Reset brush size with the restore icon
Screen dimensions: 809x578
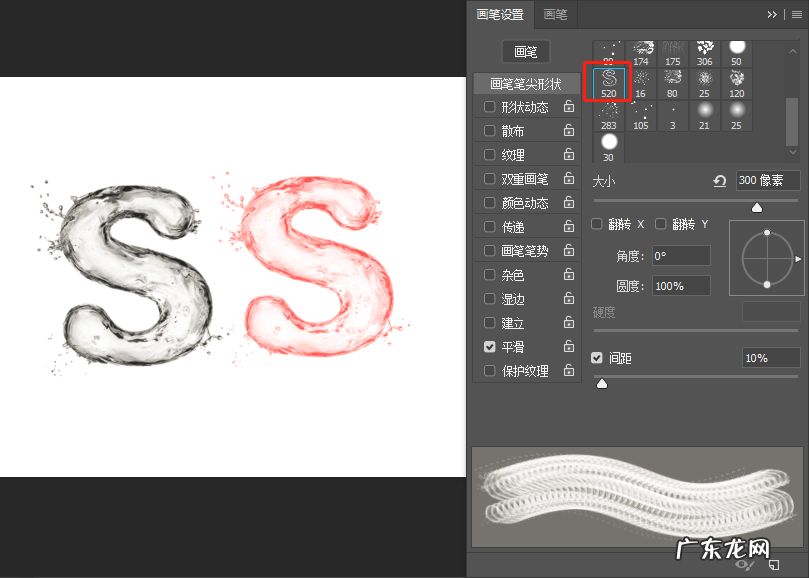click(719, 181)
